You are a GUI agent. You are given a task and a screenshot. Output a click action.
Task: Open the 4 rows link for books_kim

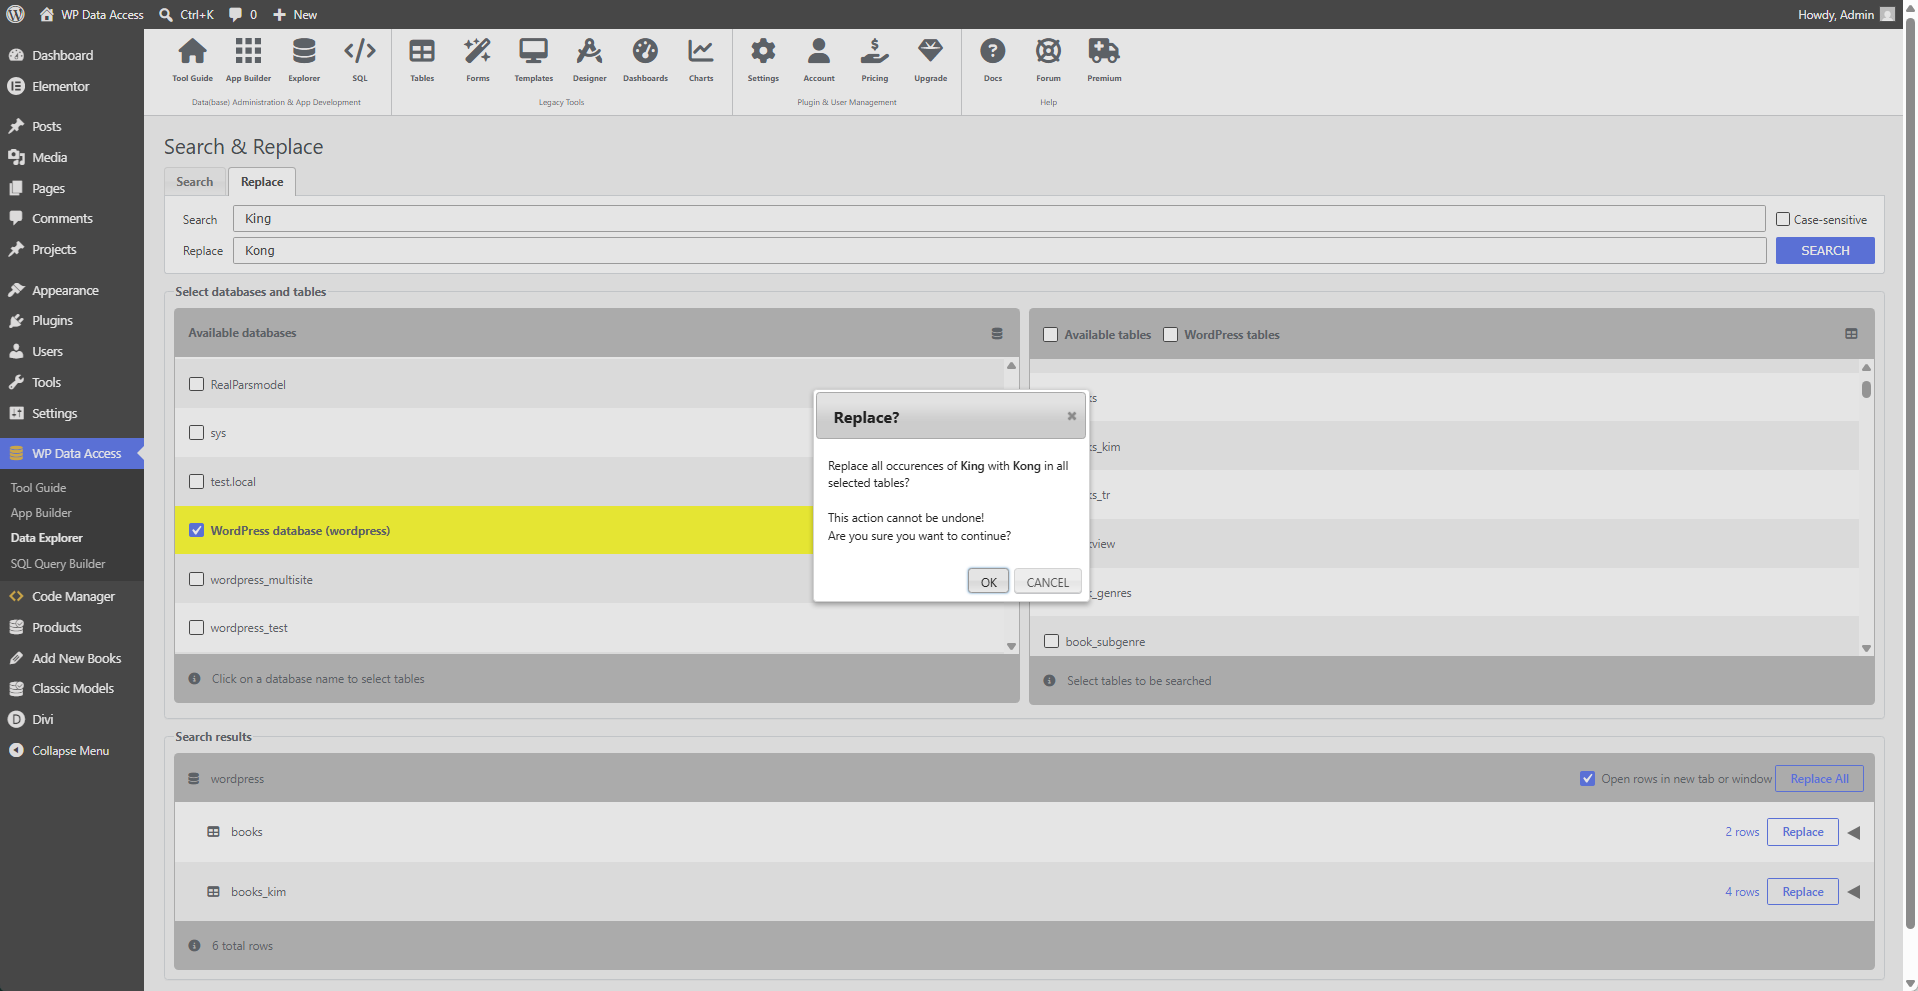click(x=1742, y=892)
